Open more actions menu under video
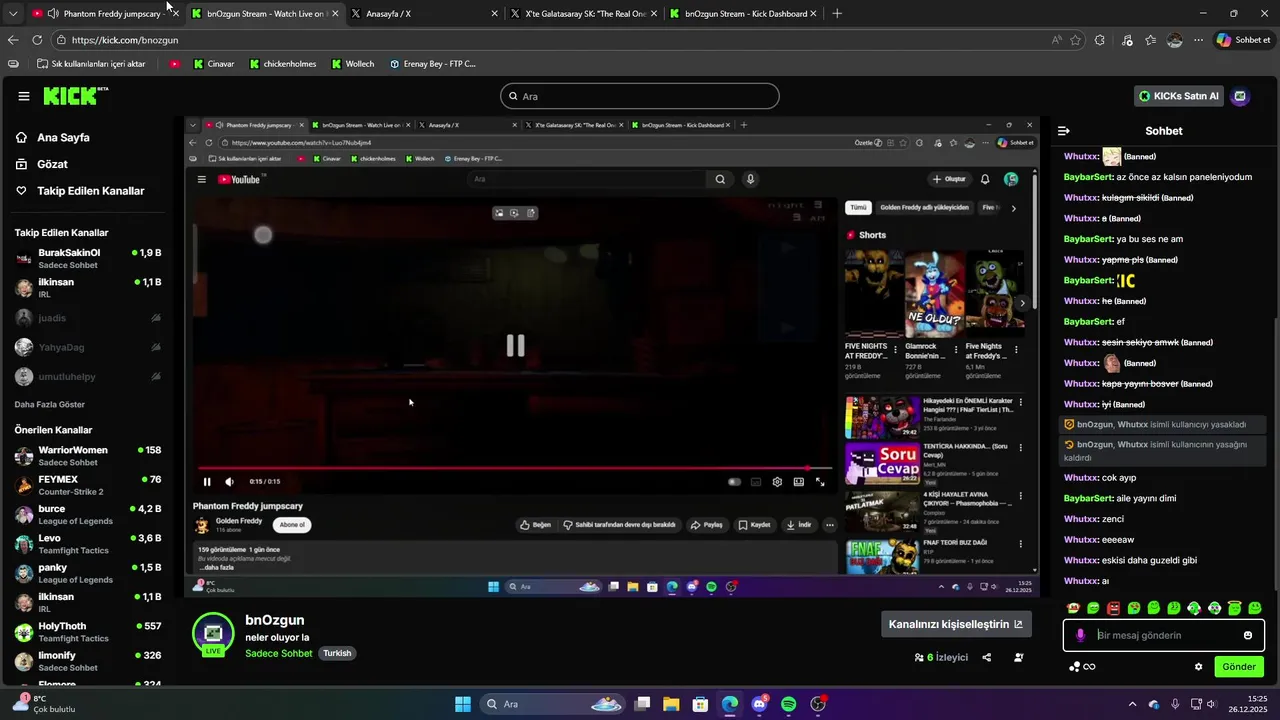This screenshot has width=1280, height=720. tap(829, 525)
